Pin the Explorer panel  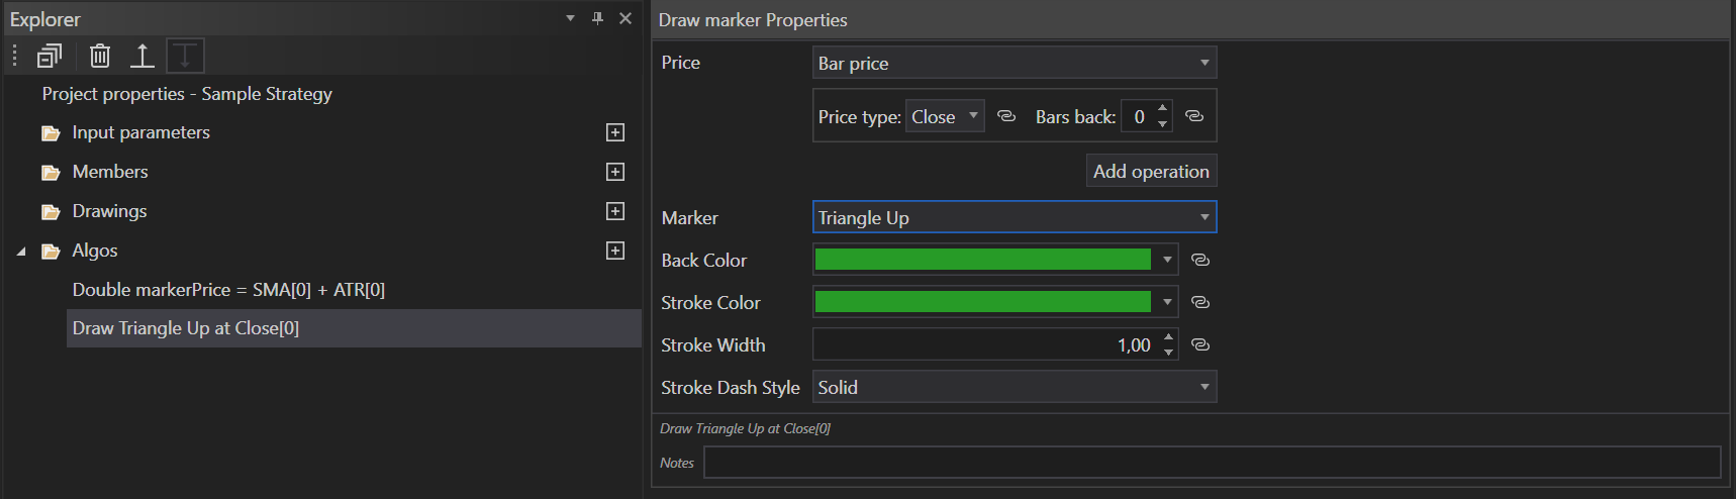point(597,18)
